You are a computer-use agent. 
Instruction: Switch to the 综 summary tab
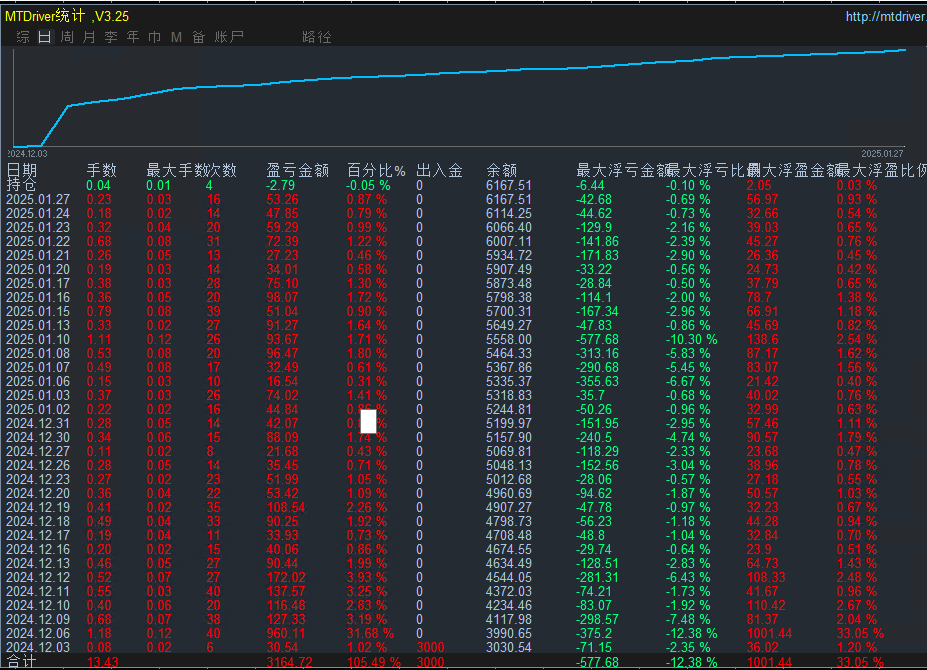click(x=23, y=37)
